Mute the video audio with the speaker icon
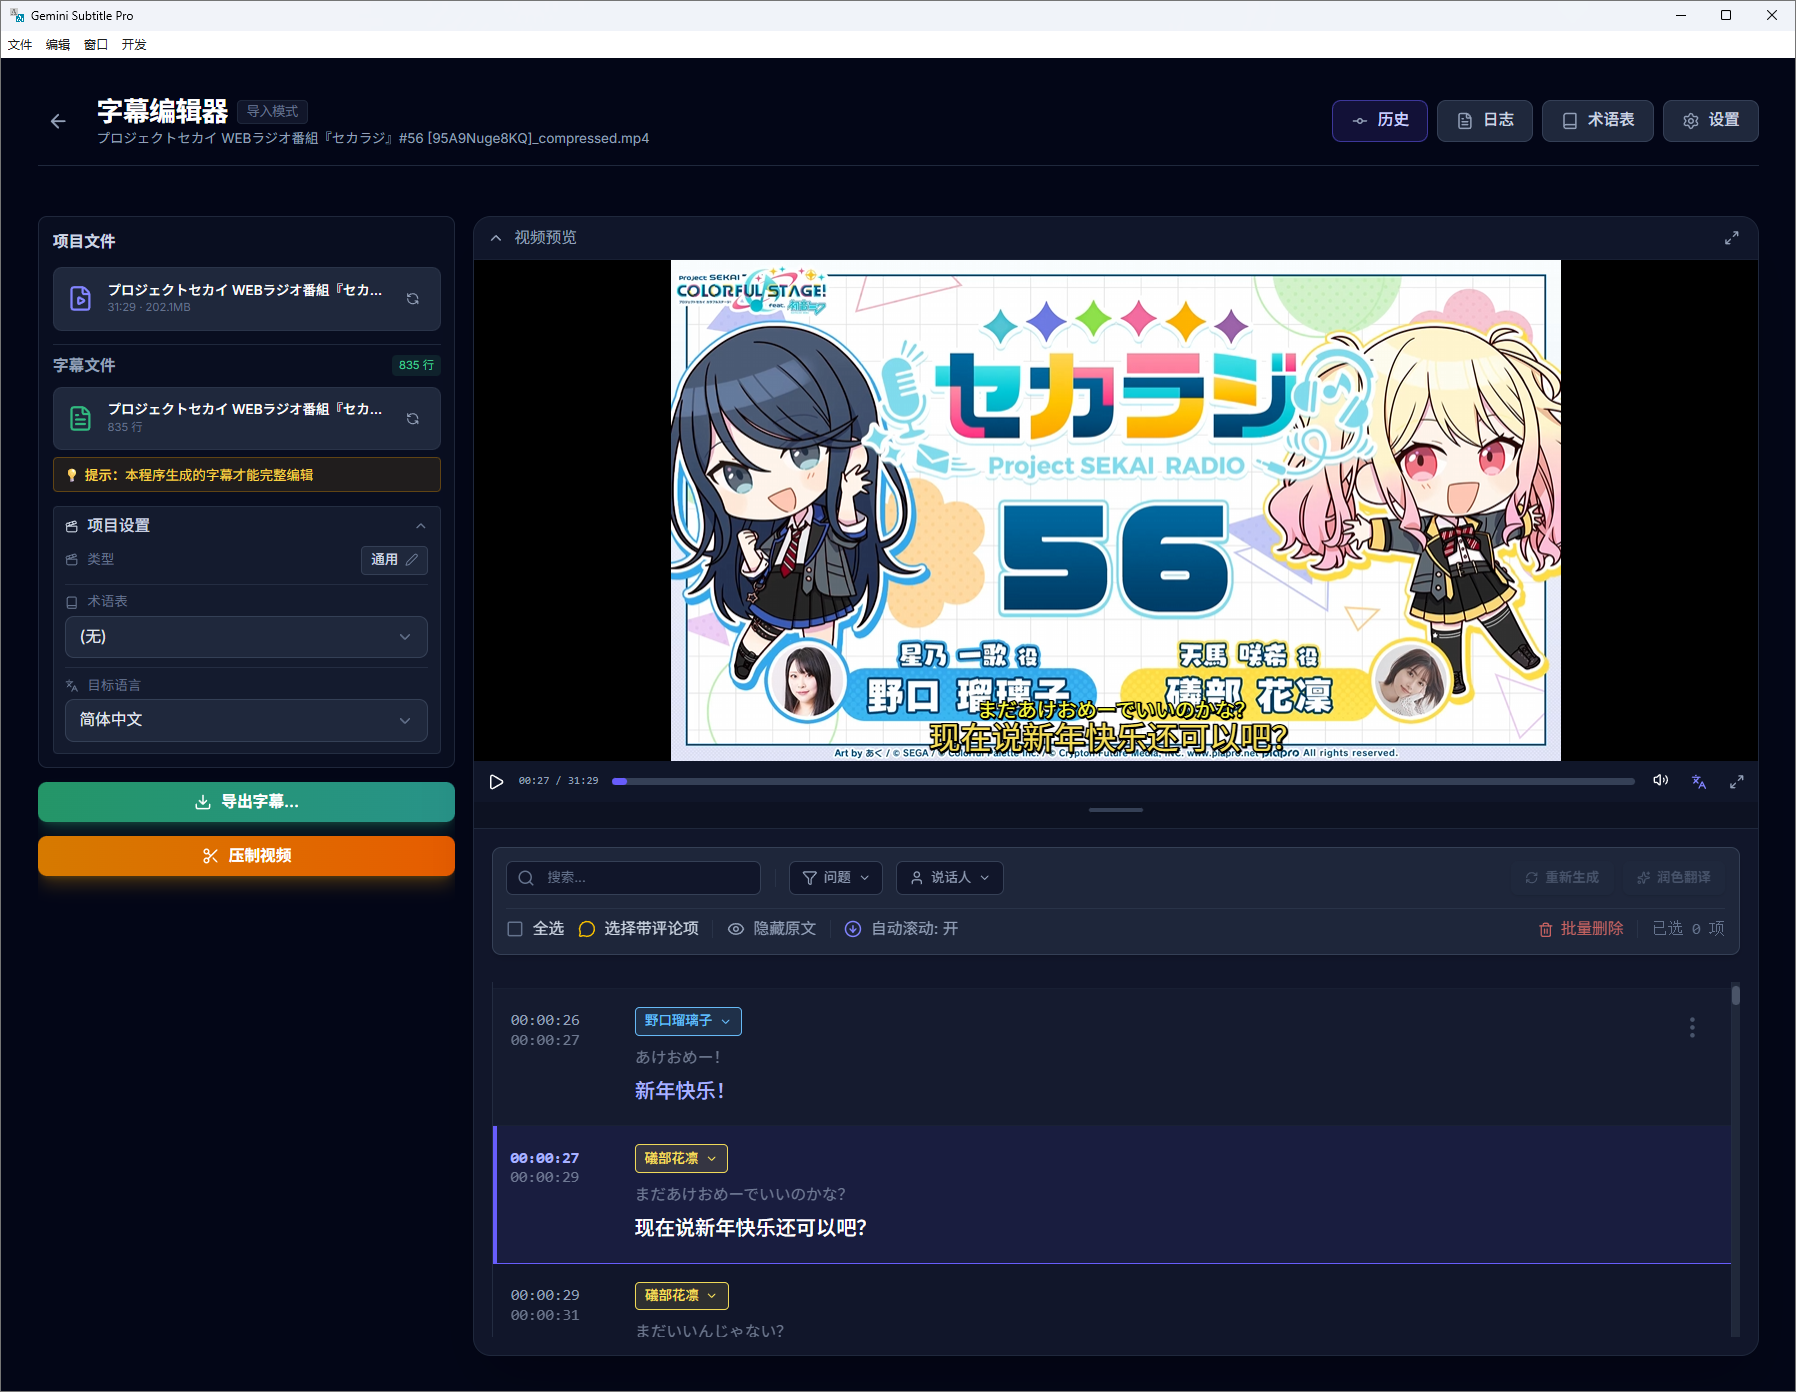Screen dimensions: 1796x1392 coord(1660,781)
